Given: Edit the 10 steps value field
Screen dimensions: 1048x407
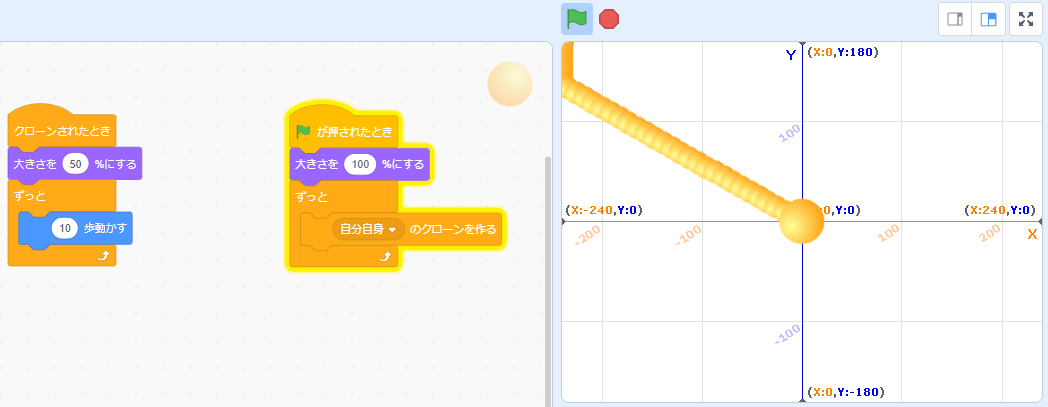Looking at the screenshot, I should click(65, 228).
